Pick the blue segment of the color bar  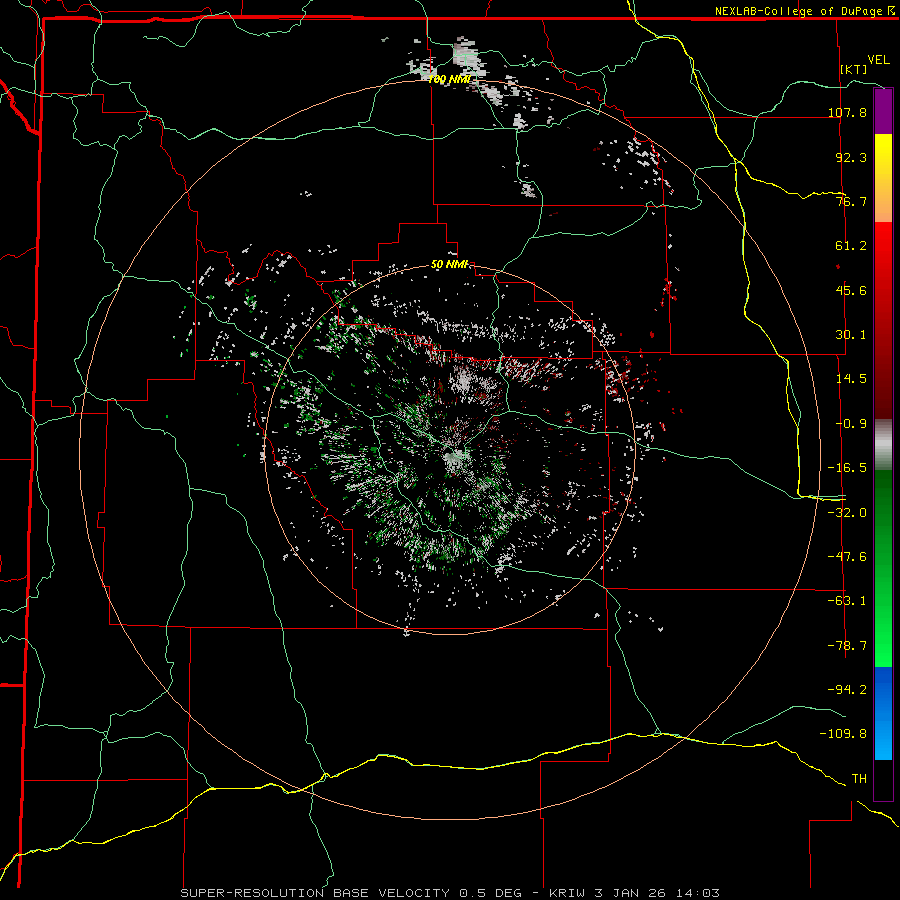[883, 713]
